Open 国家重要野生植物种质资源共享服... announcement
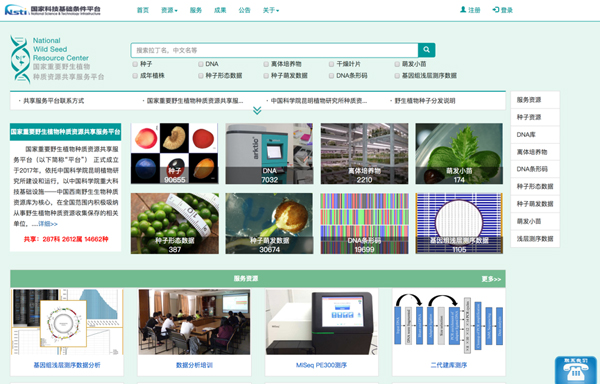Viewport: 600px width, 384px height. [195, 101]
